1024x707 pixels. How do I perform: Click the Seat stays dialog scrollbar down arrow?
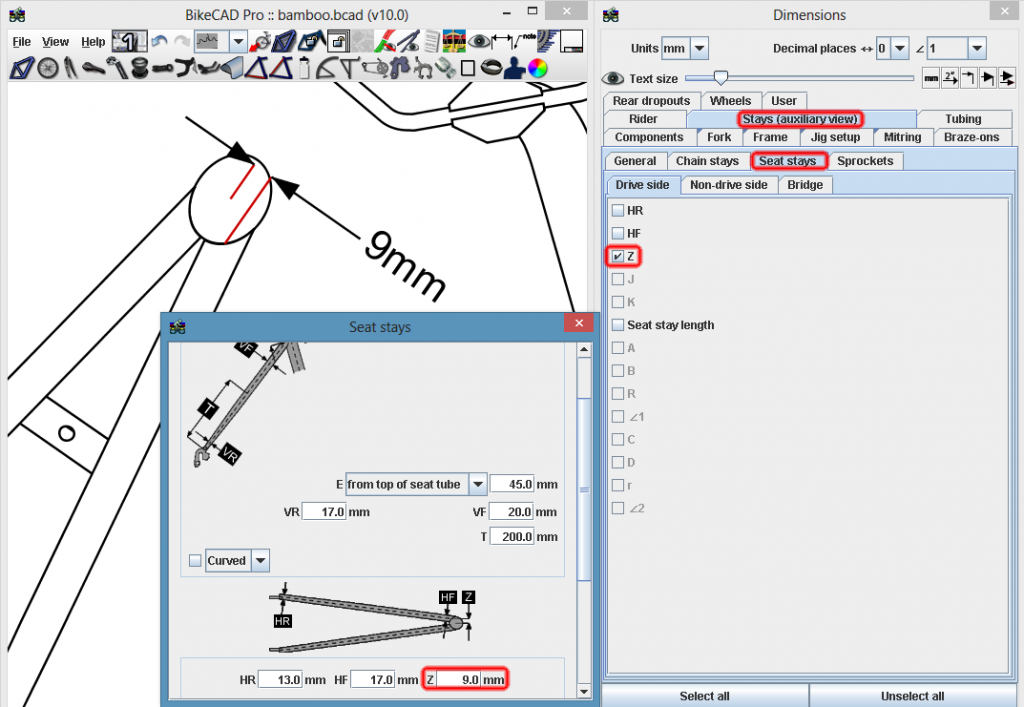(584, 691)
